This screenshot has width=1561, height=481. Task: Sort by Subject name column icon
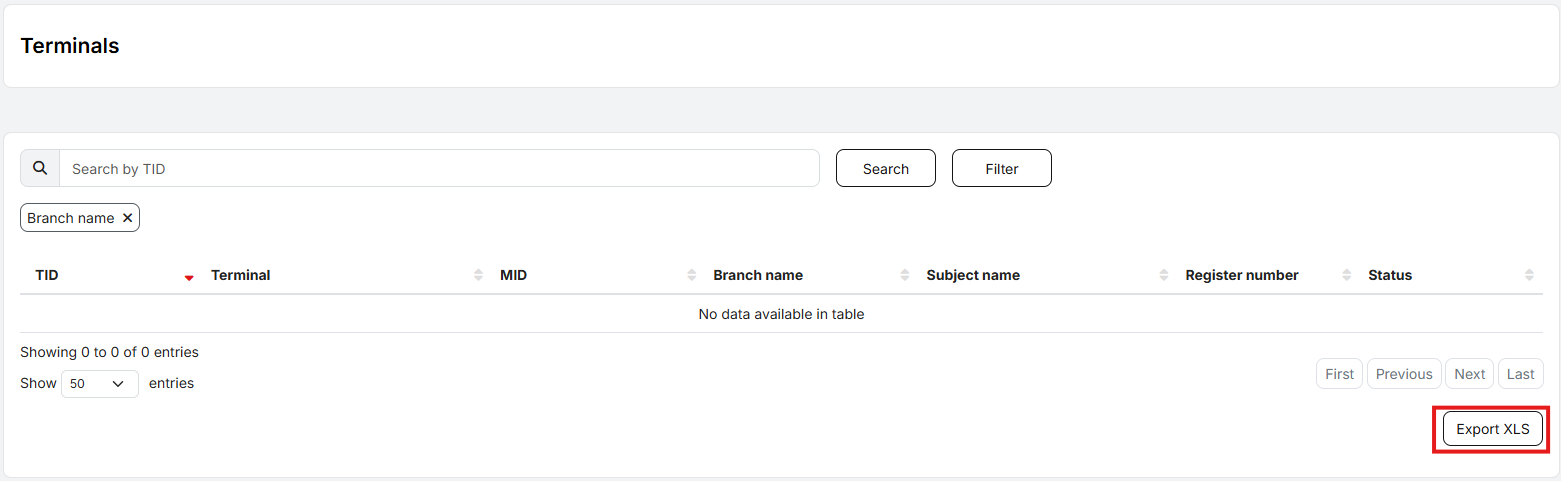(x=1163, y=275)
